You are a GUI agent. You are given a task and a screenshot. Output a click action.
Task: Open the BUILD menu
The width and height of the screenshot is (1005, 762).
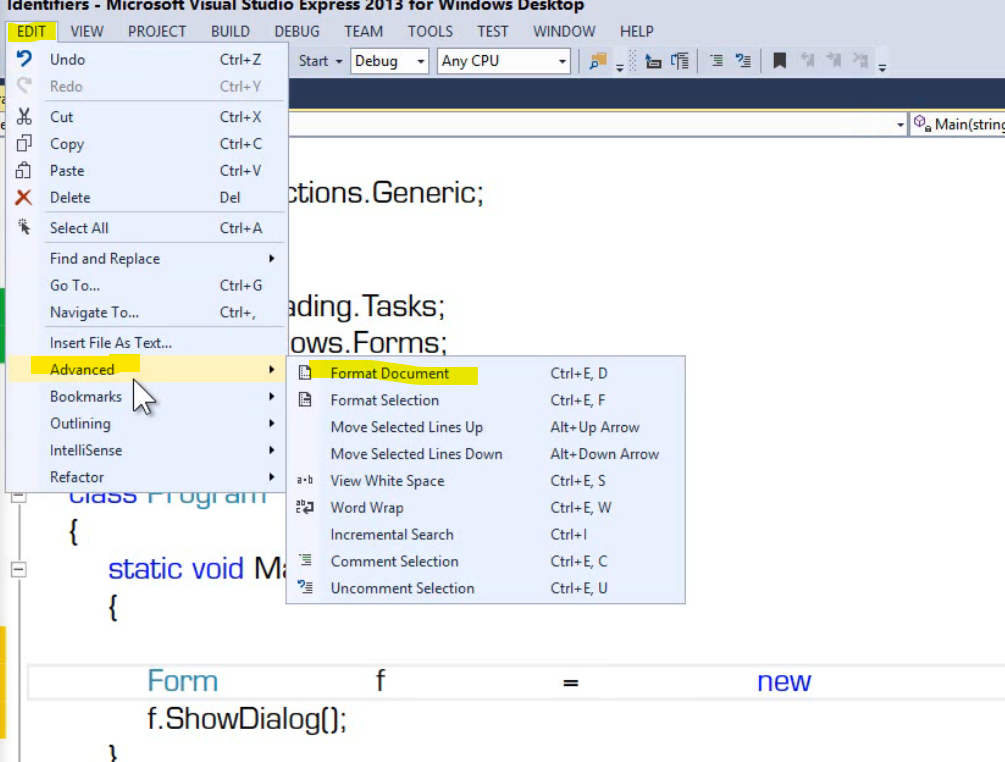click(230, 31)
